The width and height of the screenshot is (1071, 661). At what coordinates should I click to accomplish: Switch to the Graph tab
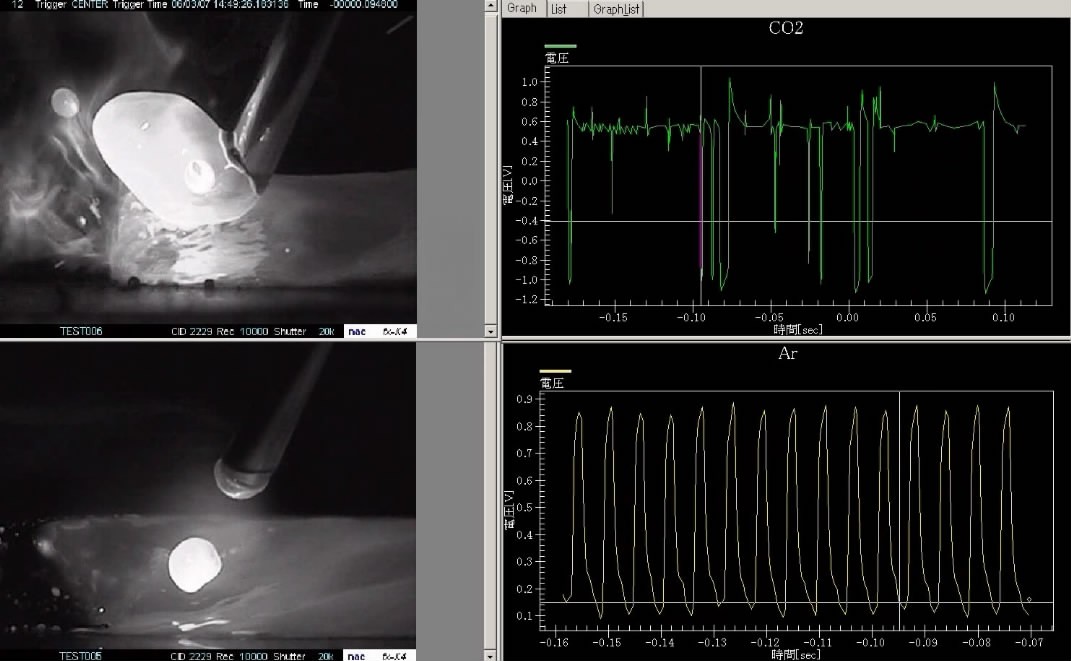pyautogui.click(x=522, y=8)
